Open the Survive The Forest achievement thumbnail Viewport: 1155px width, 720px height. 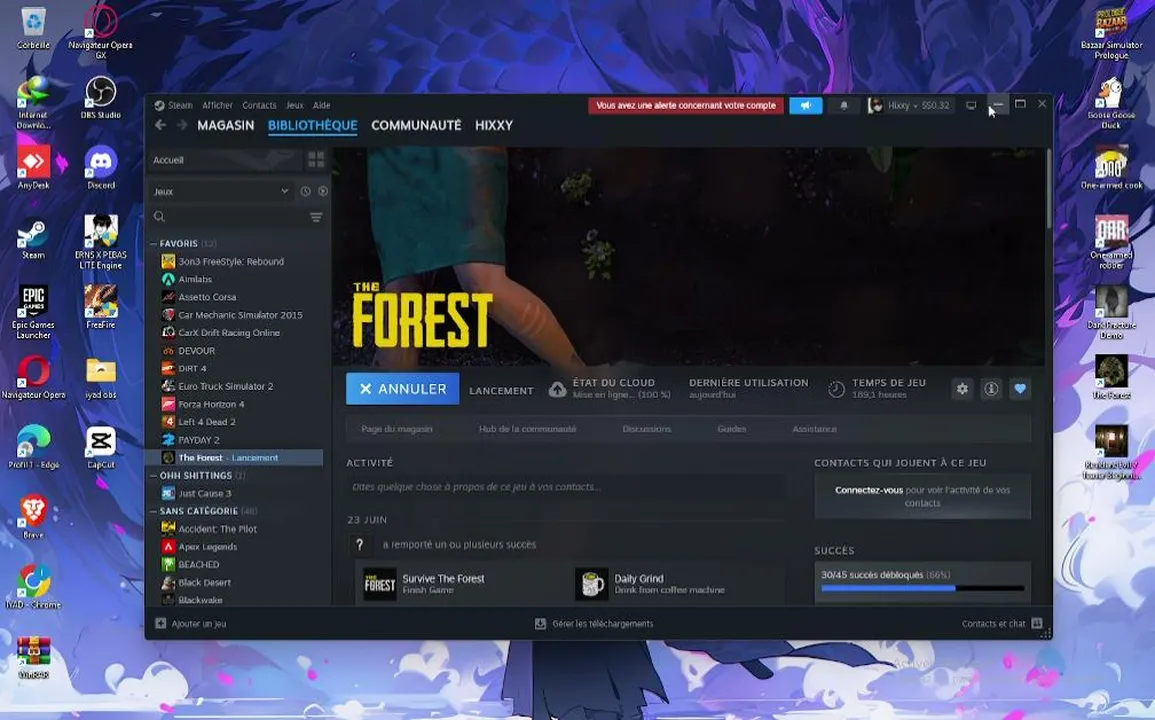(380, 584)
